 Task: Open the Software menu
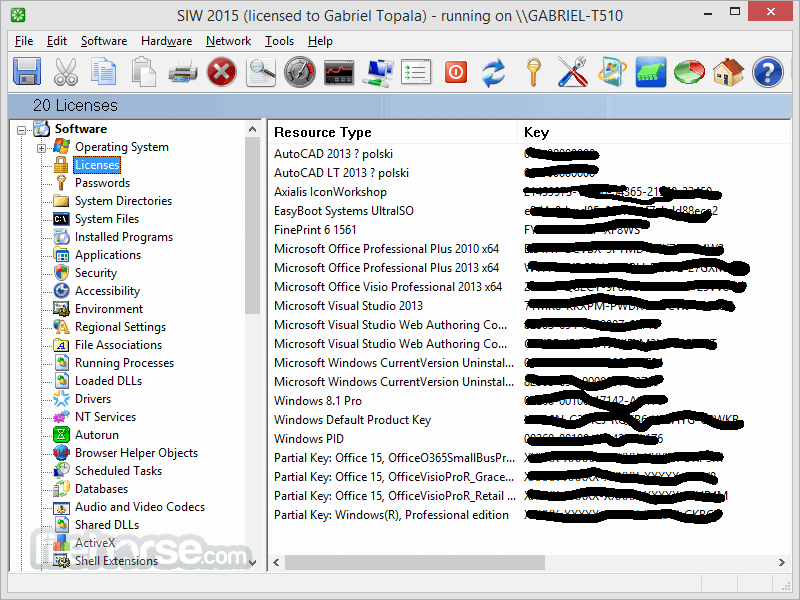tap(104, 41)
